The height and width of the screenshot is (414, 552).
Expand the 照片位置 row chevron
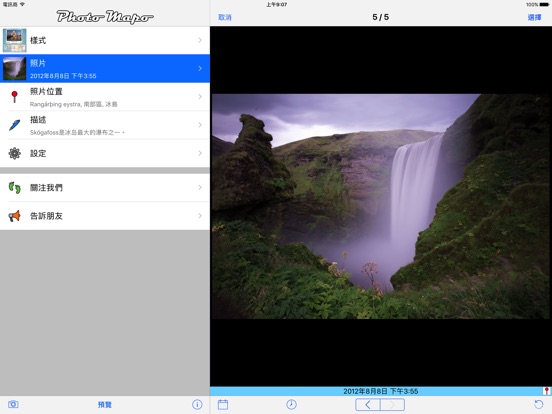200,96
